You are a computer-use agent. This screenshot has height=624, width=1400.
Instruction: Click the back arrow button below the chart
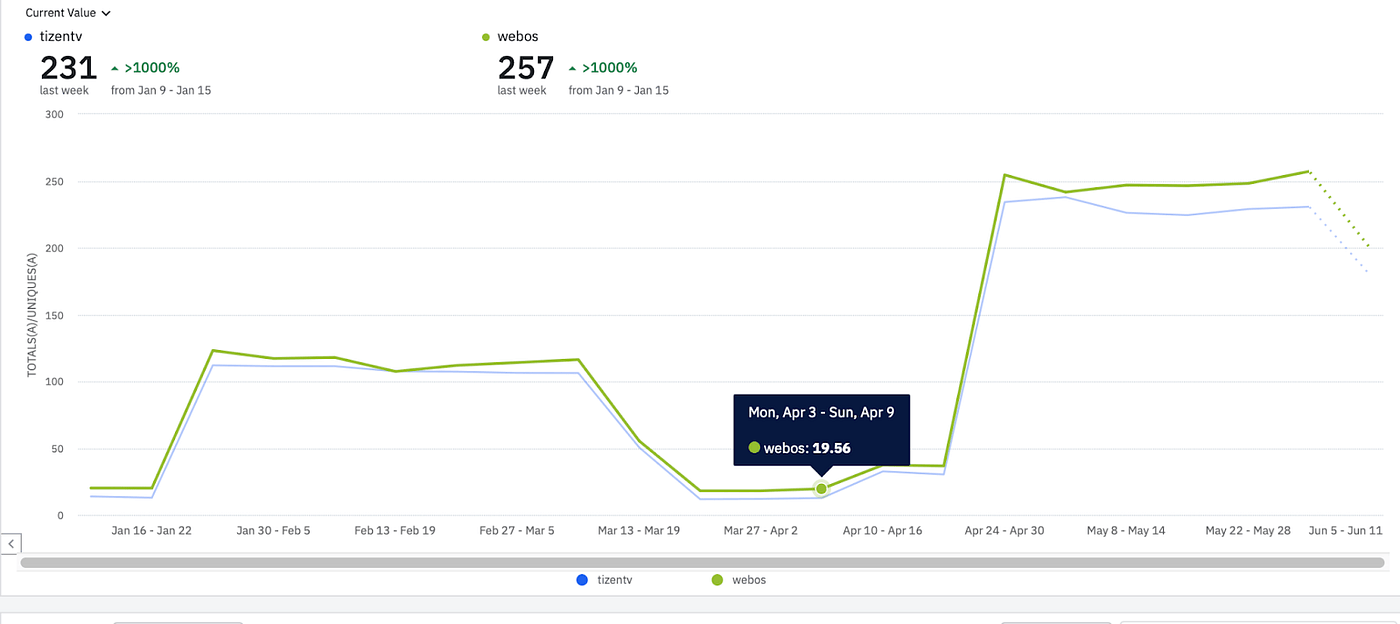(x=11, y=543)
